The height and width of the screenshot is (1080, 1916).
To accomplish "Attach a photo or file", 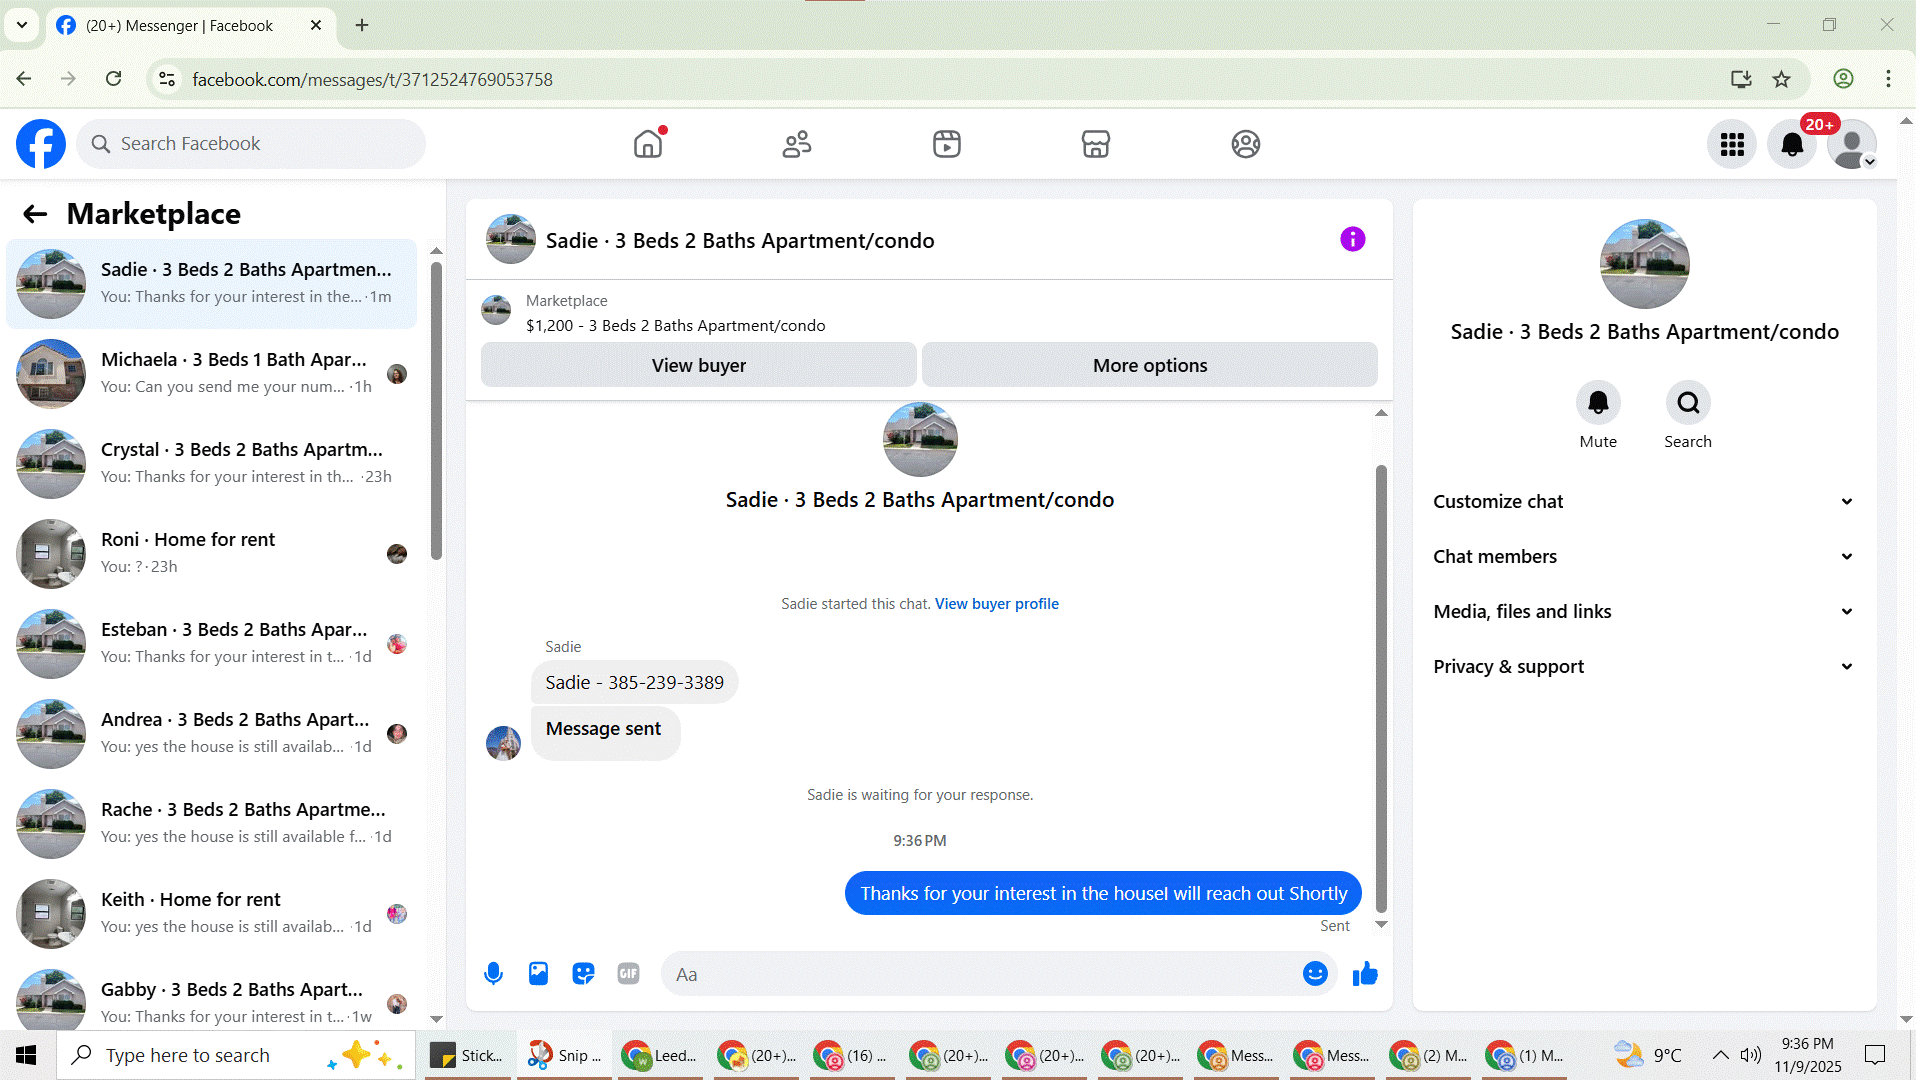I will (539, 974).
